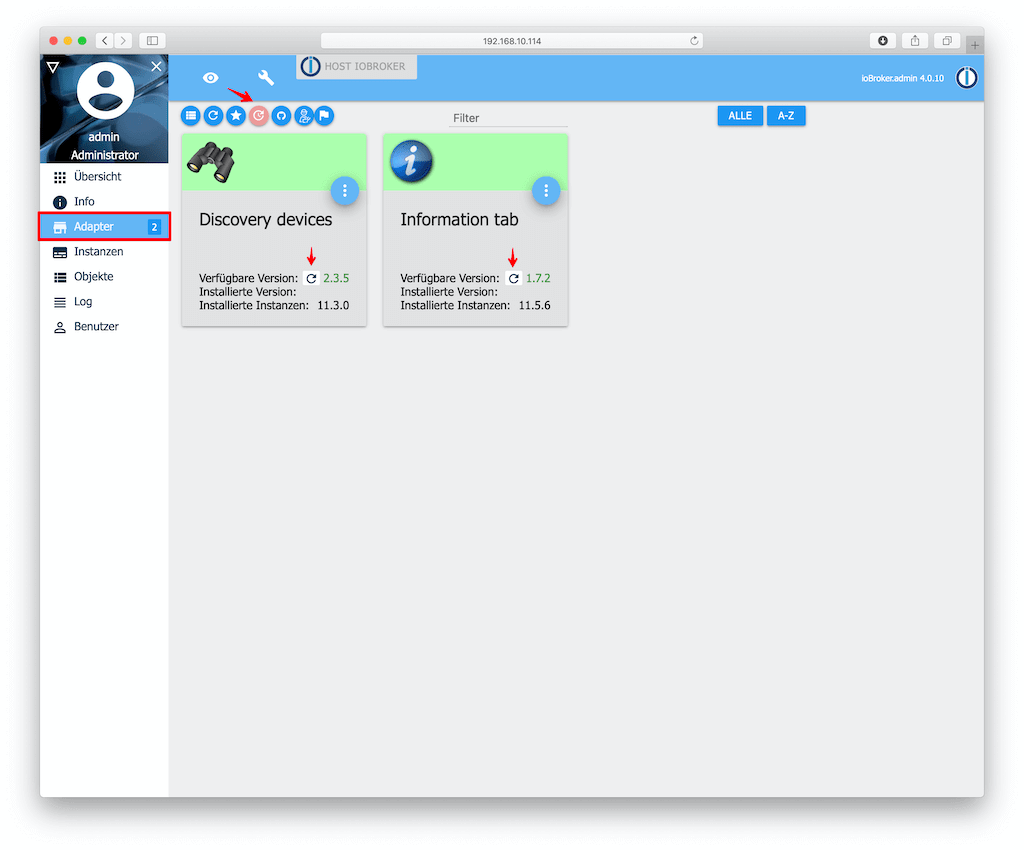Update Information tab via refresh icon
The height and width of the screenshot is (850, 1024).
click(x=514, y=278)
